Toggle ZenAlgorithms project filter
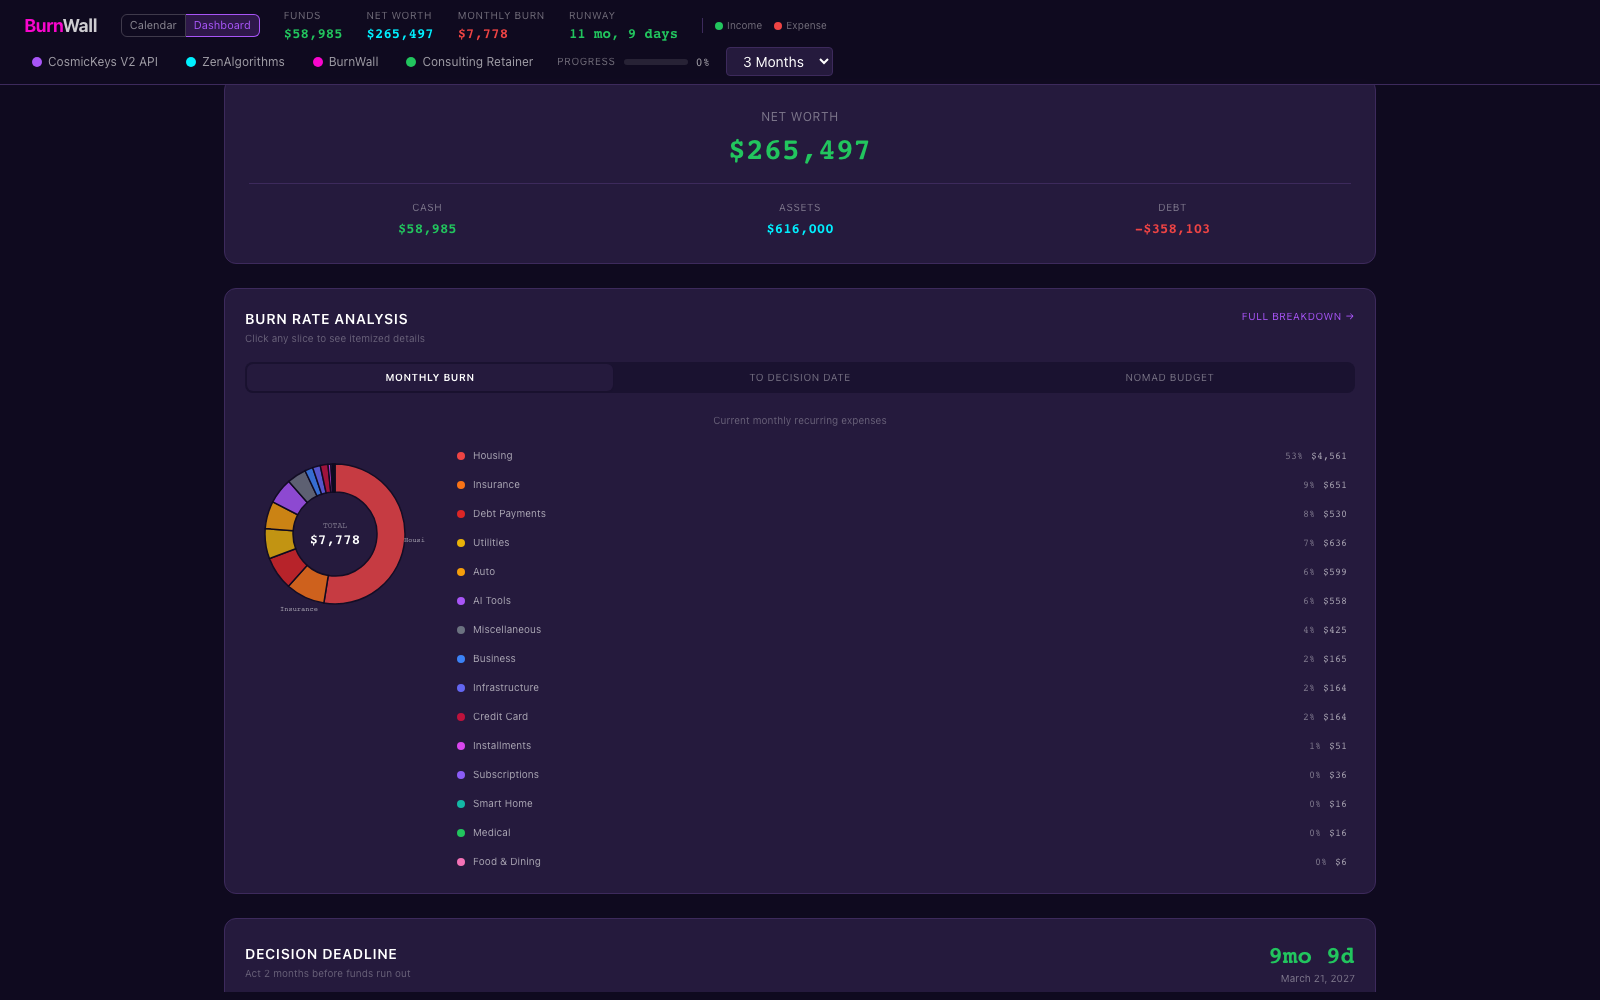This screenshot has width=1600, height=1000. click(x=235, y=62)
